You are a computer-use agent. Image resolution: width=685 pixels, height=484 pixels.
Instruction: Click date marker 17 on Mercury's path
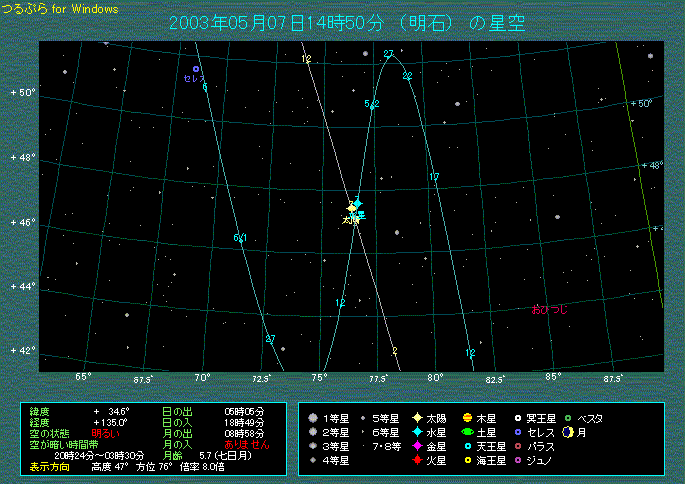pos(434,177)
